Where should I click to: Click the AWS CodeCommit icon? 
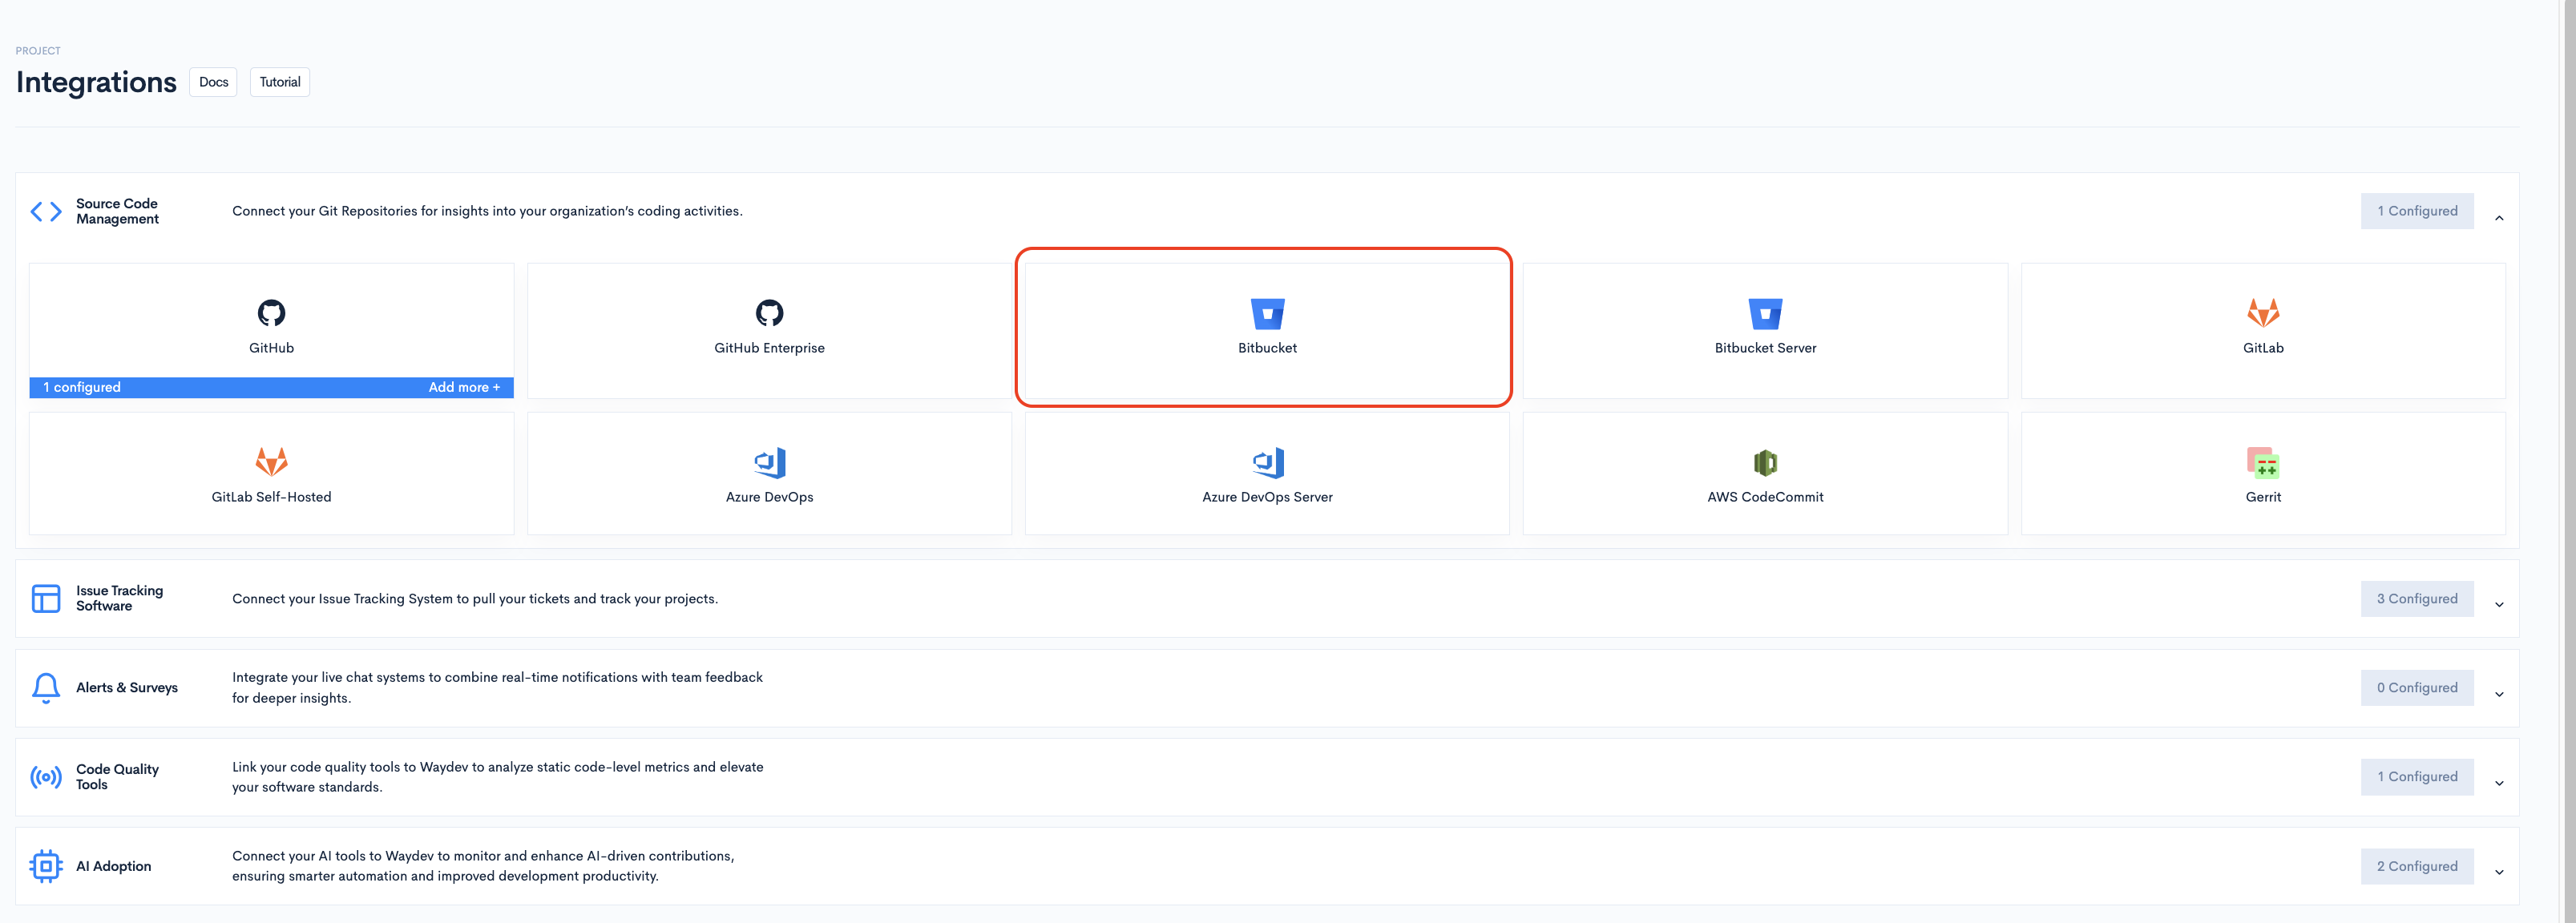1764,462
